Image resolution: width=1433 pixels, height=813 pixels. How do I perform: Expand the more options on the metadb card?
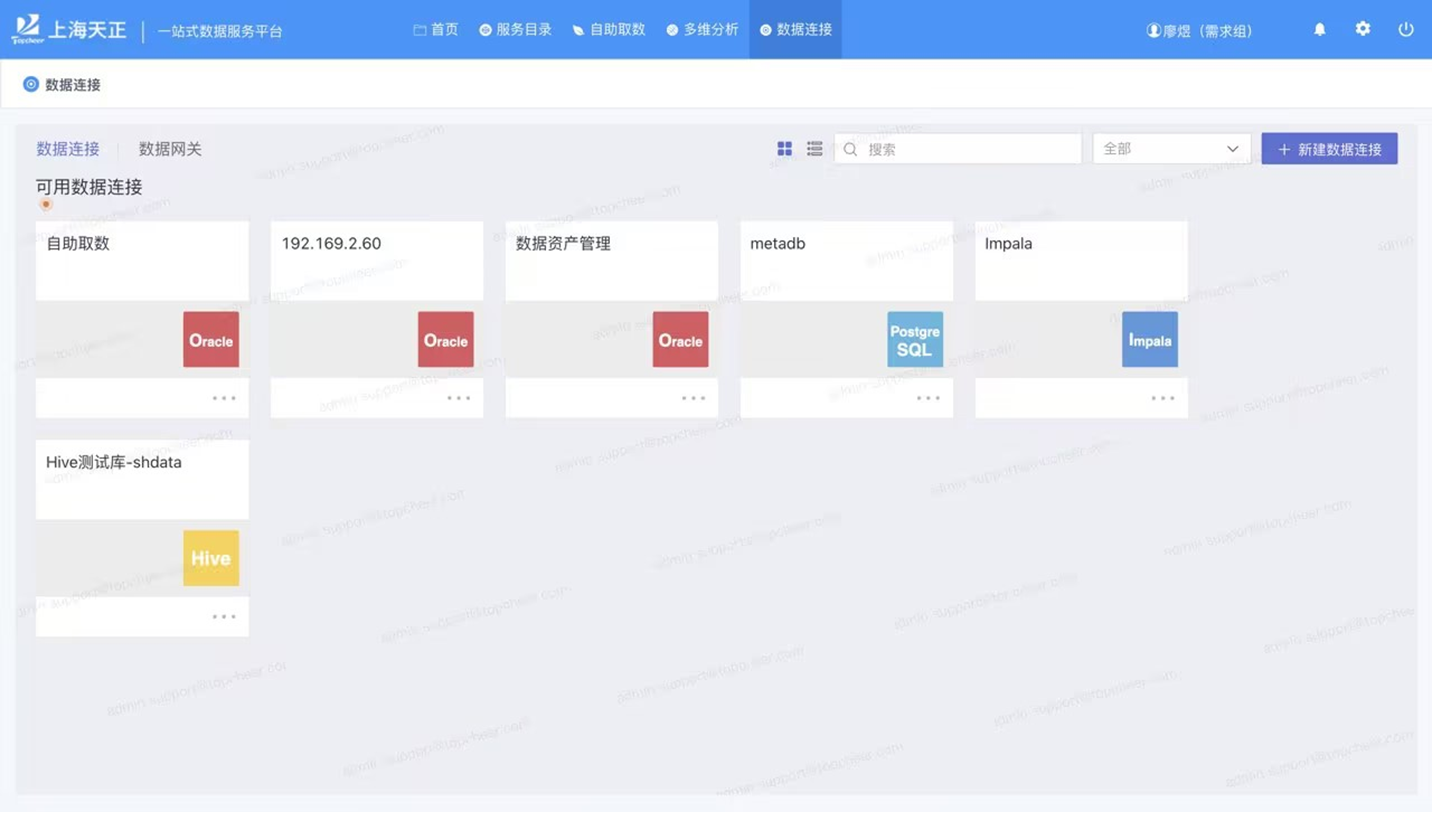tap(927, 397)
